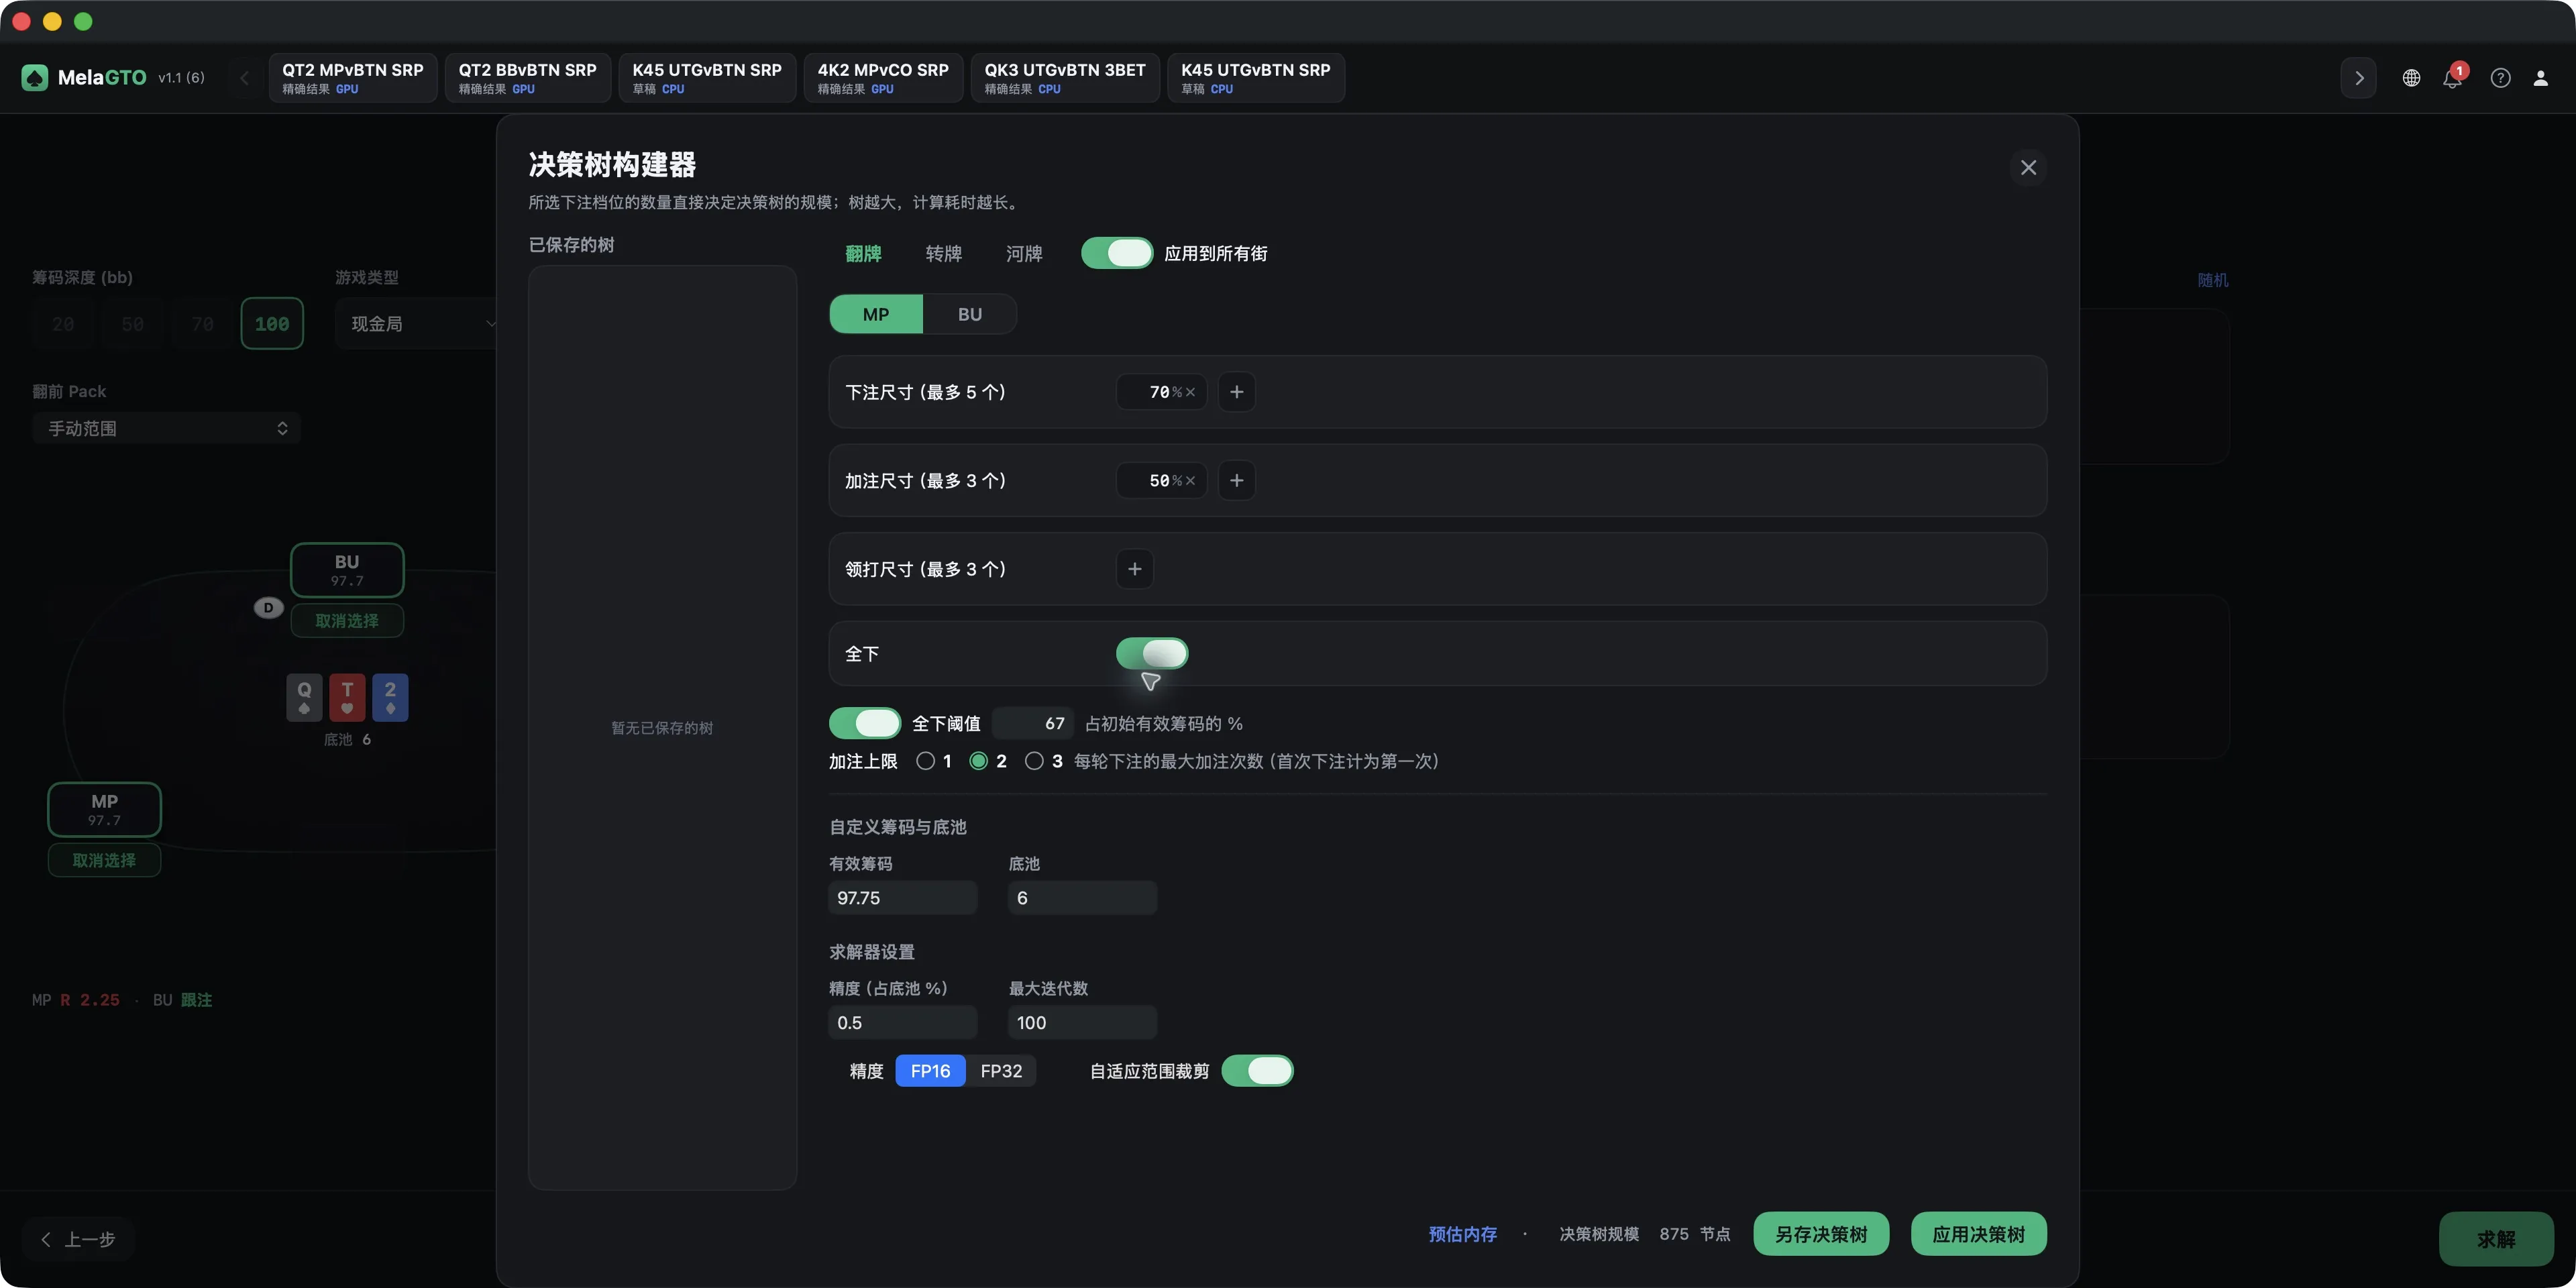Remove the 70% bet size chip

1190,392
